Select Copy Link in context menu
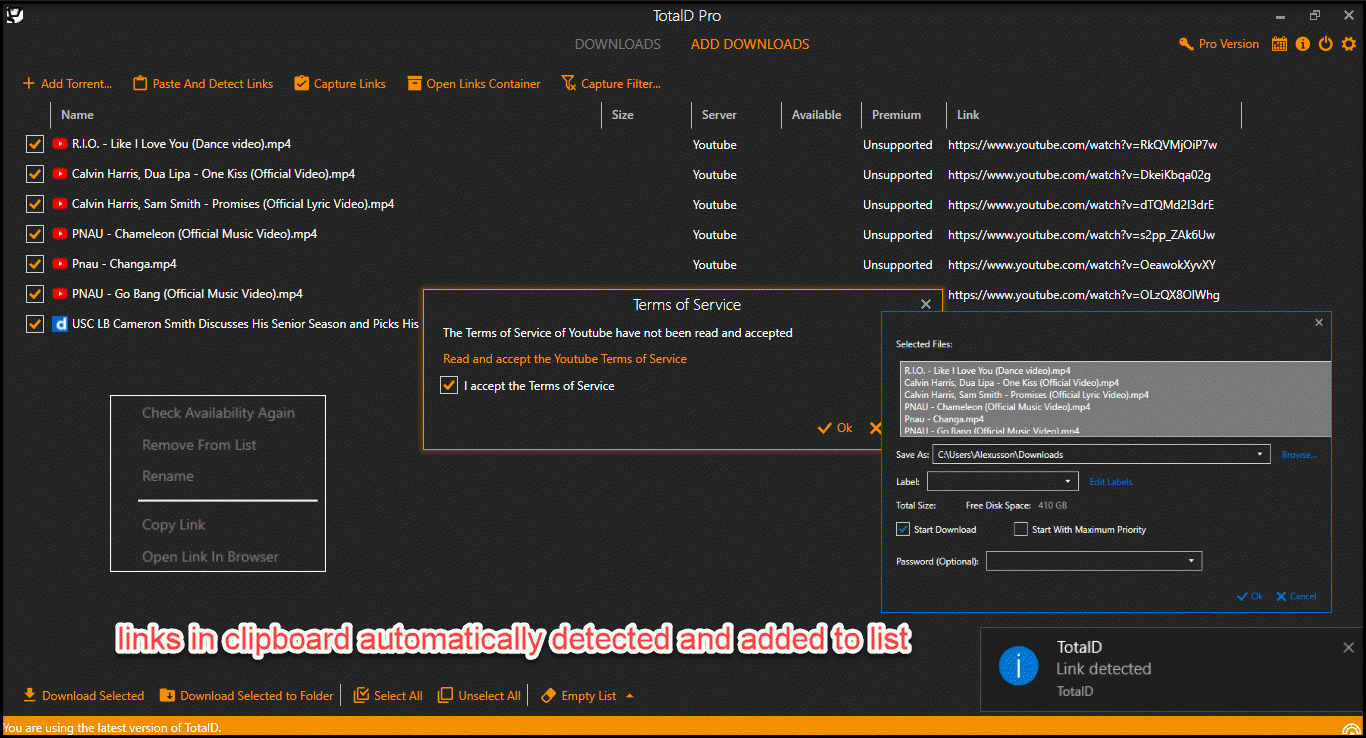Viewport: 1366px width, 738px height. pos(174,524)
